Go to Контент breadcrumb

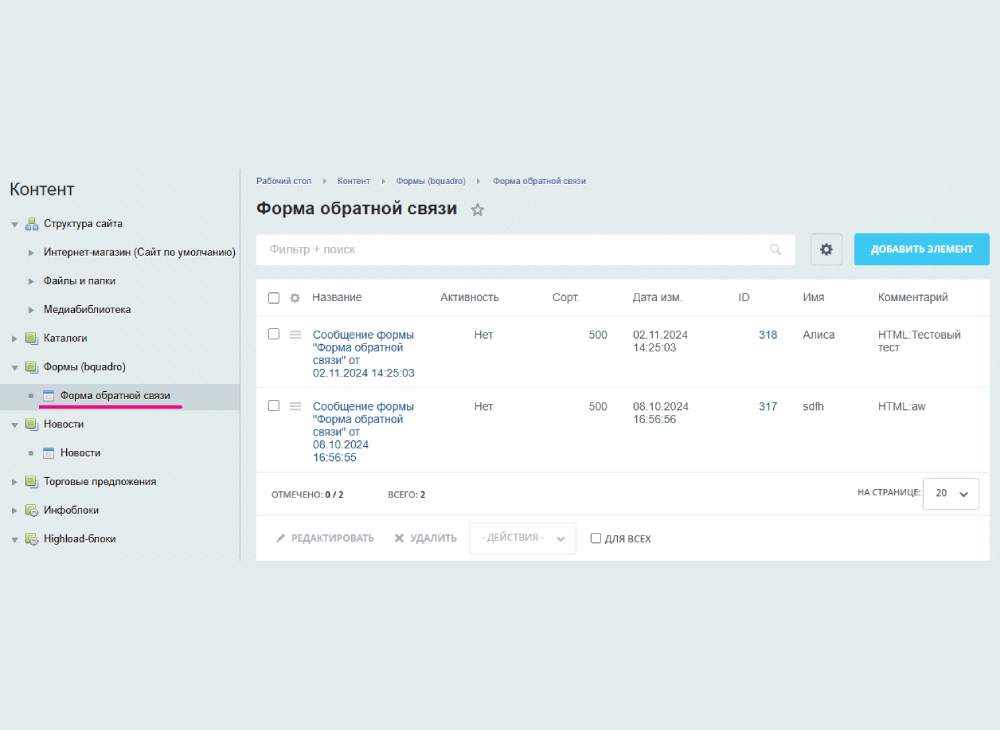tap(354, 181)
